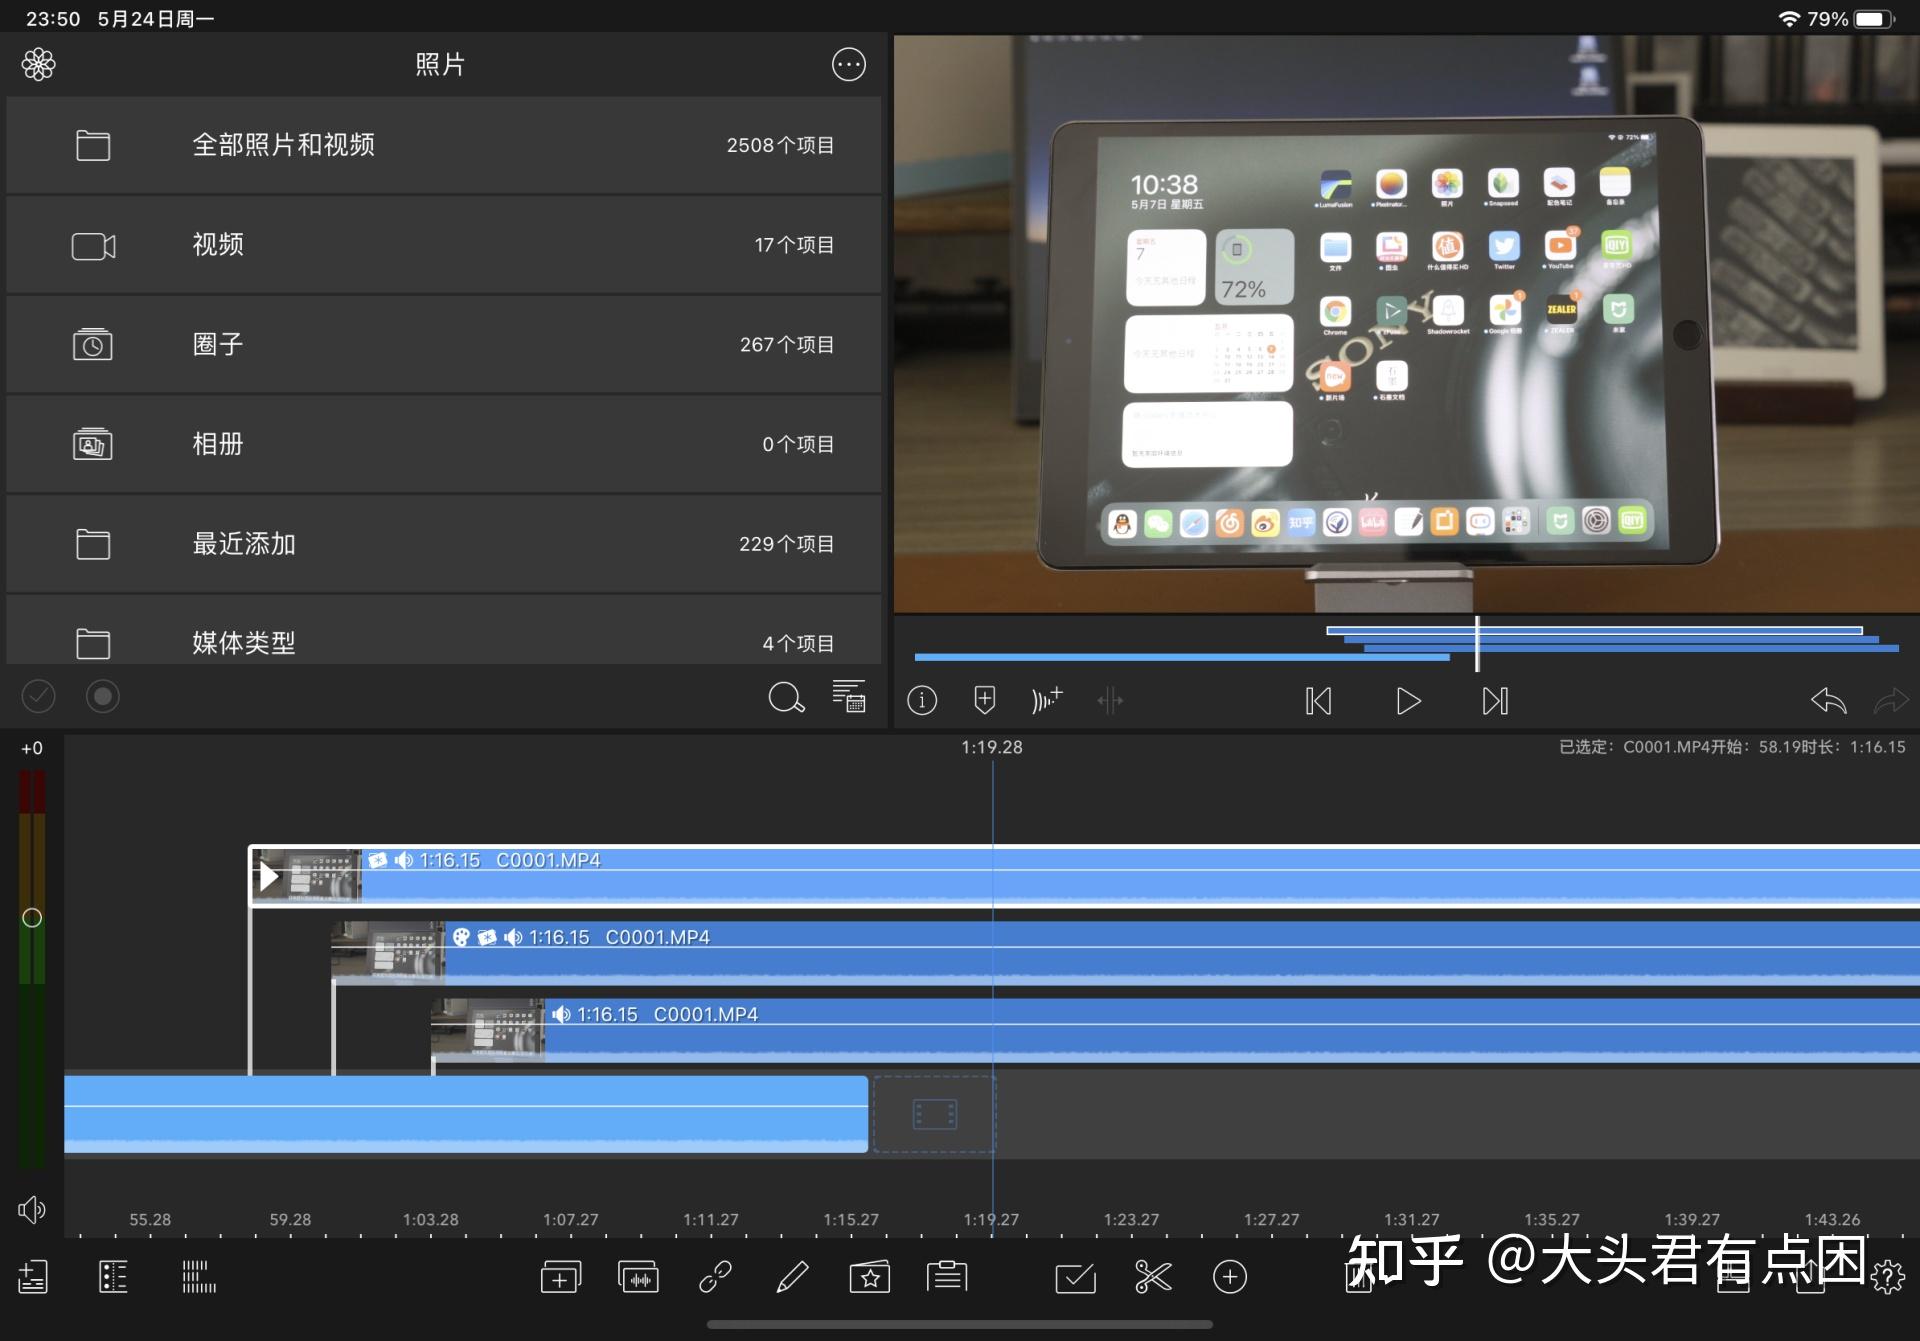Toggle clip linking chain icon

[x=715, y=1277]
